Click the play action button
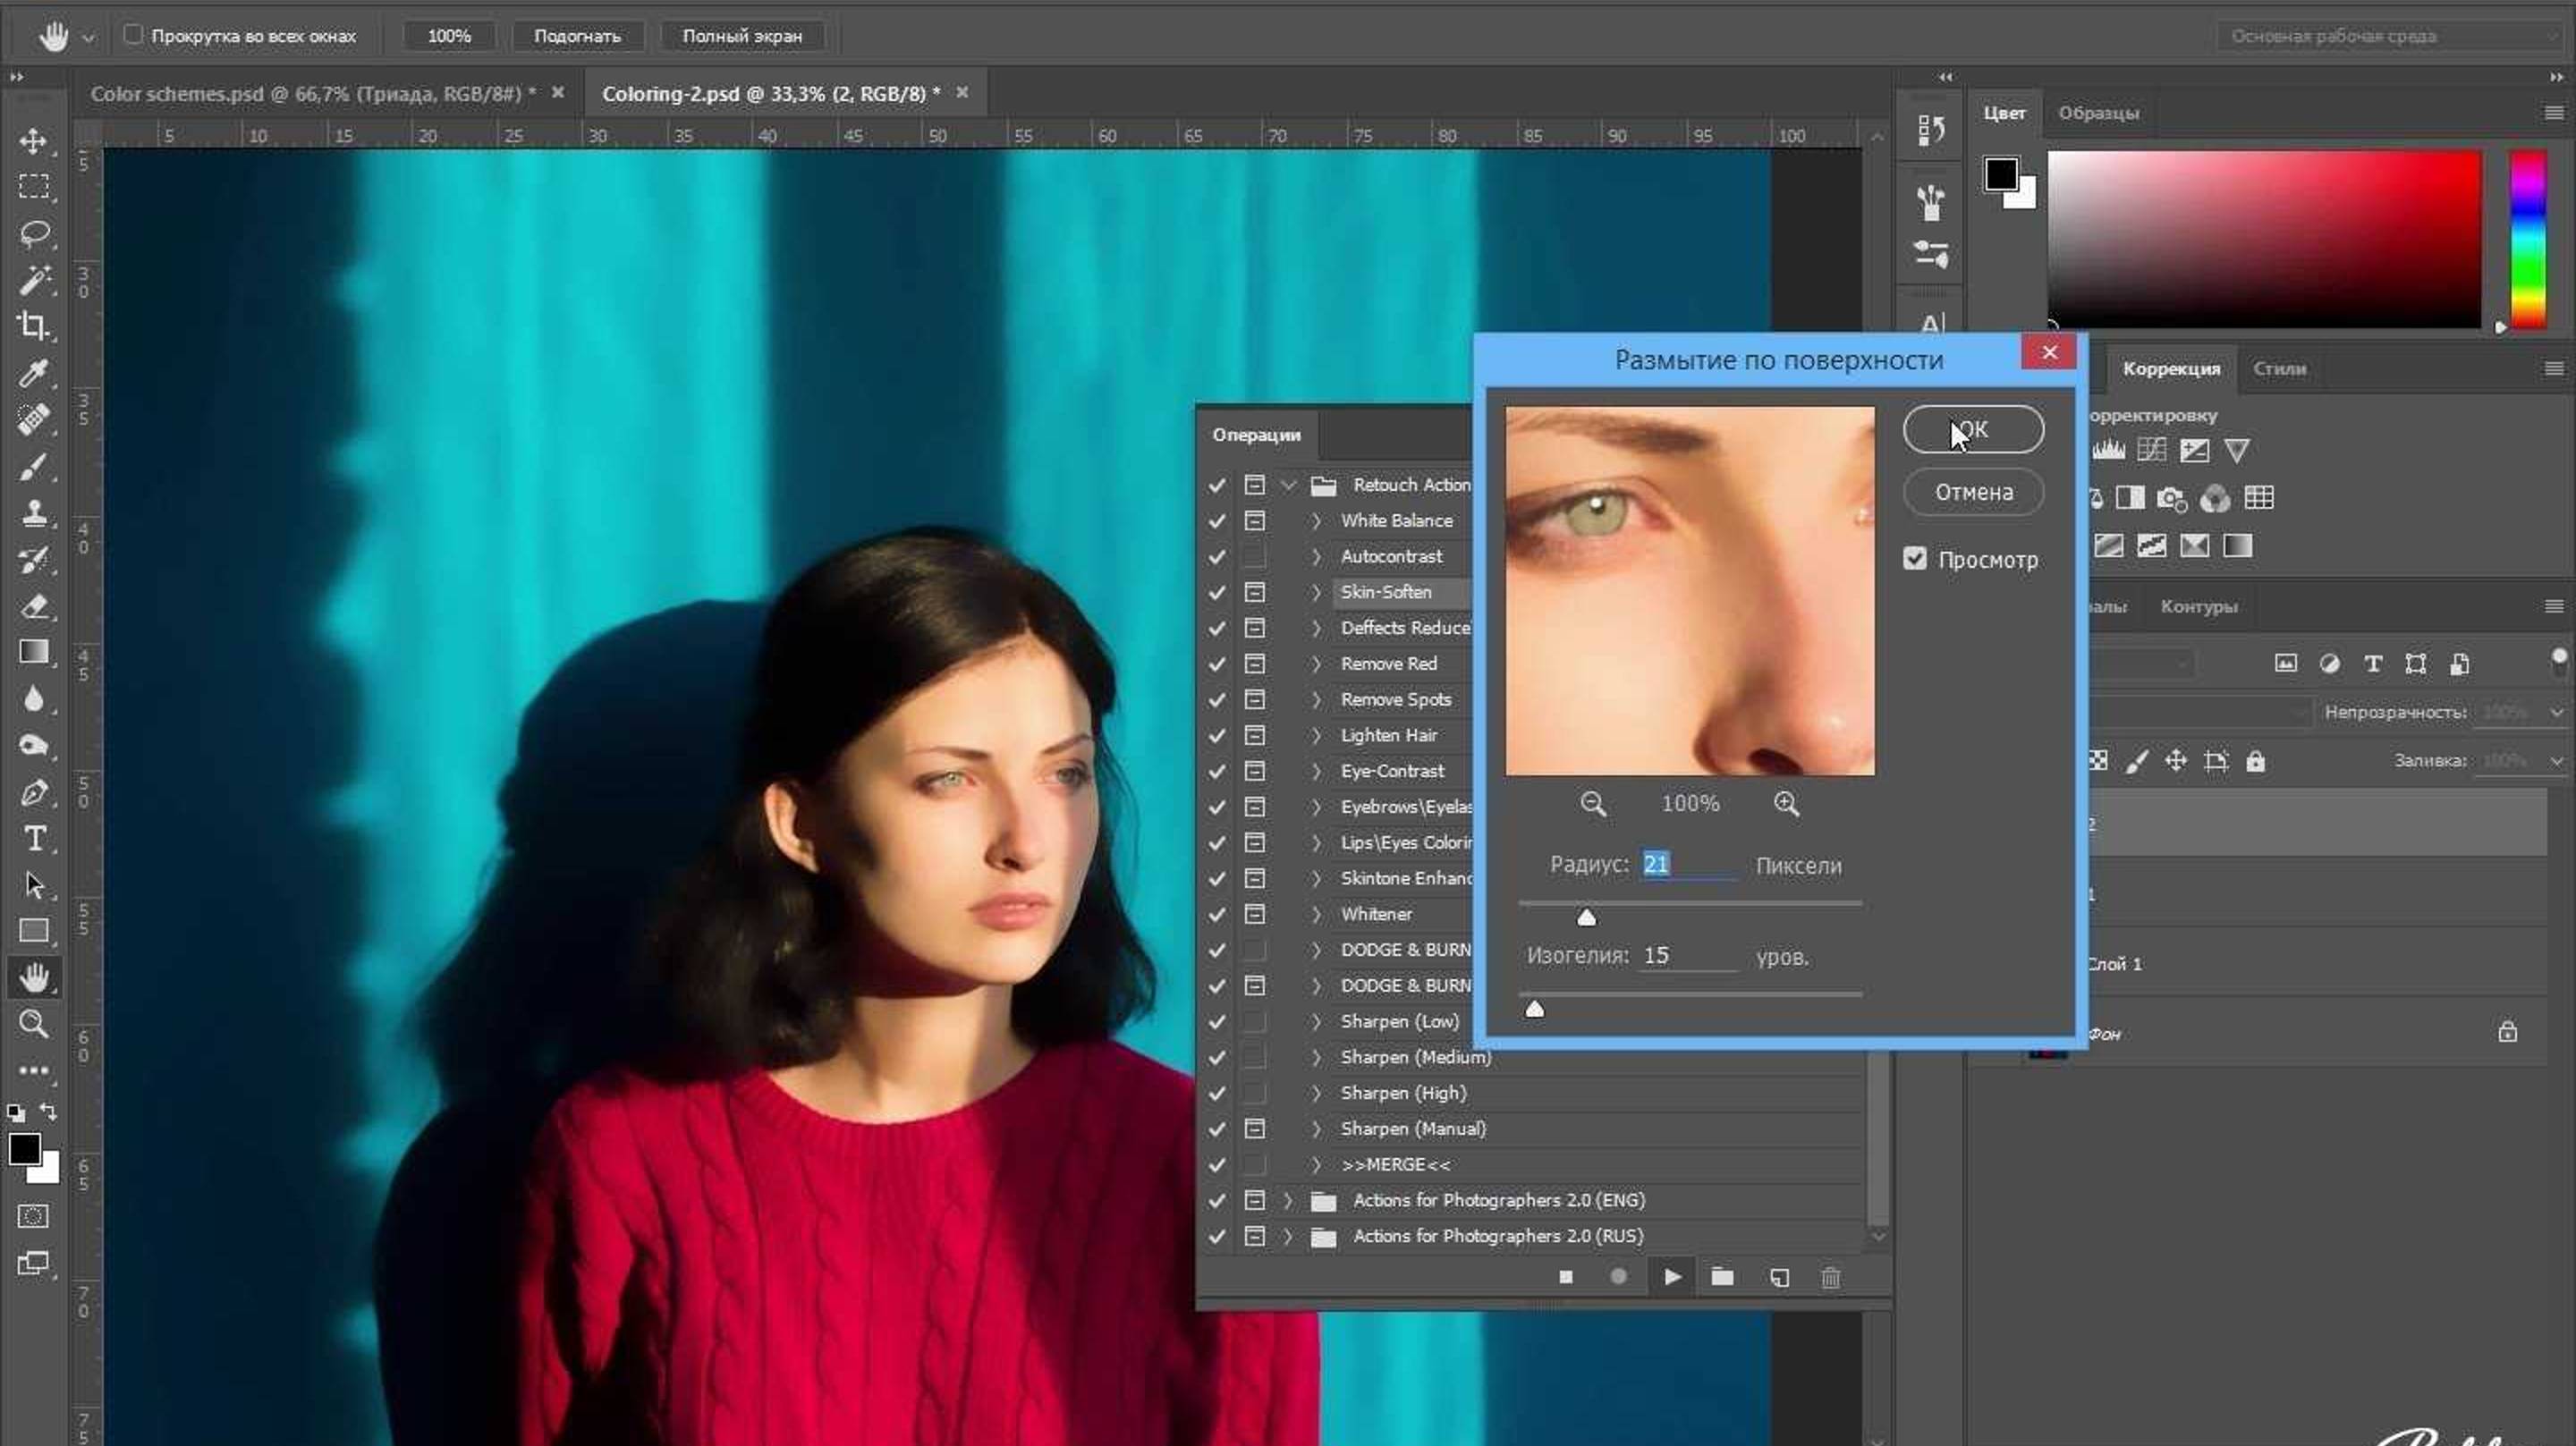 1671,1277
